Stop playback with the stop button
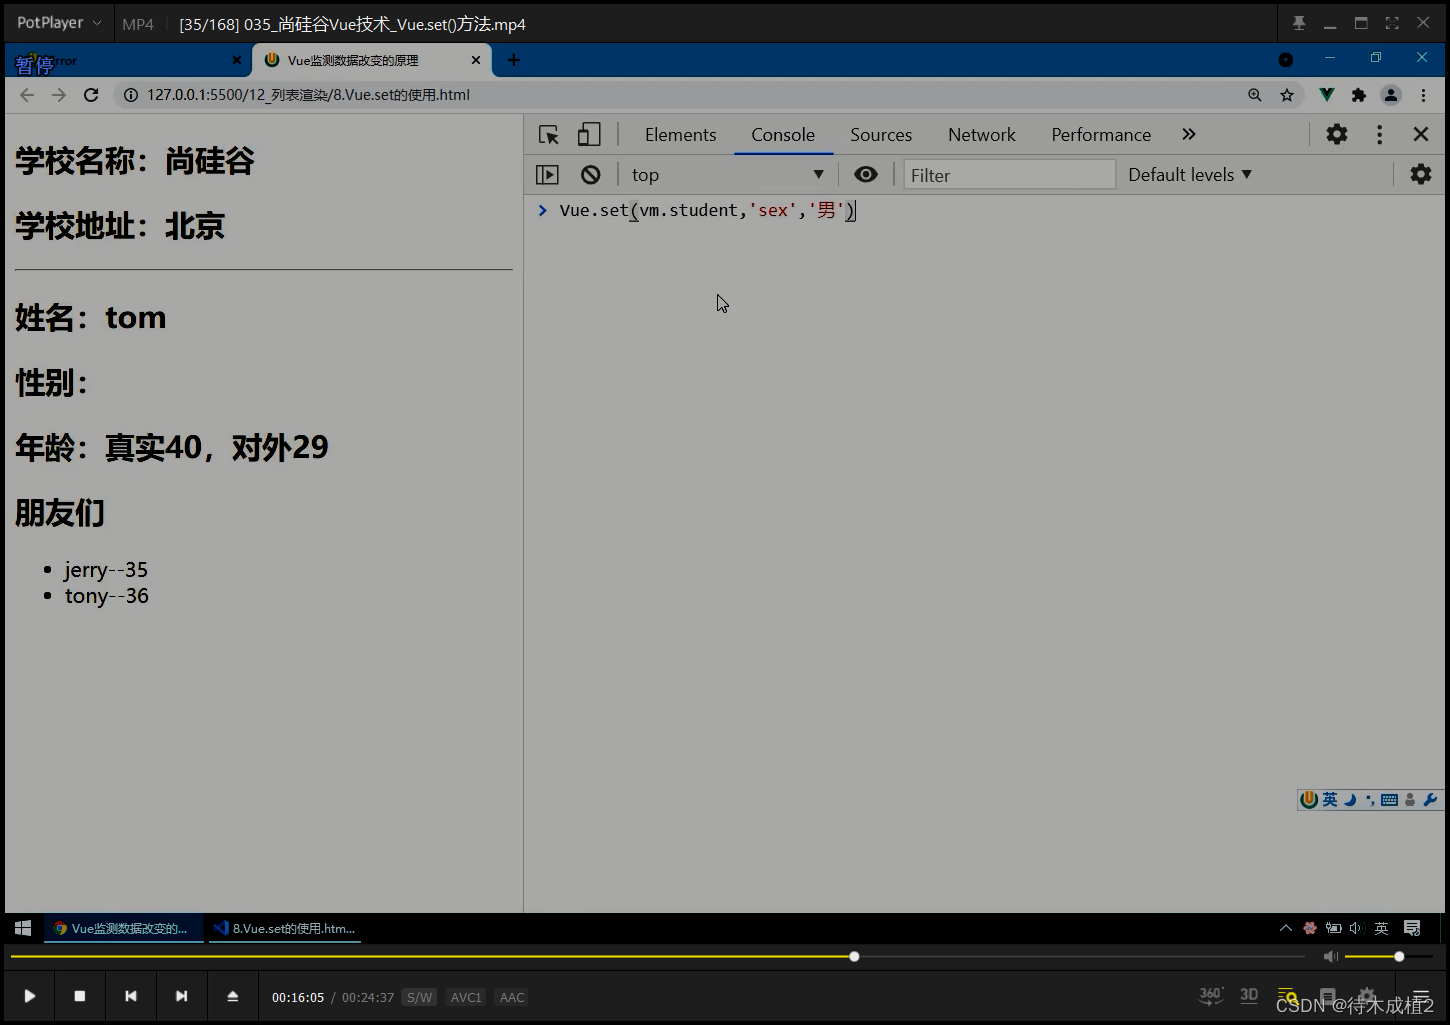The image size is (1450, 1025). coord(80,996)
